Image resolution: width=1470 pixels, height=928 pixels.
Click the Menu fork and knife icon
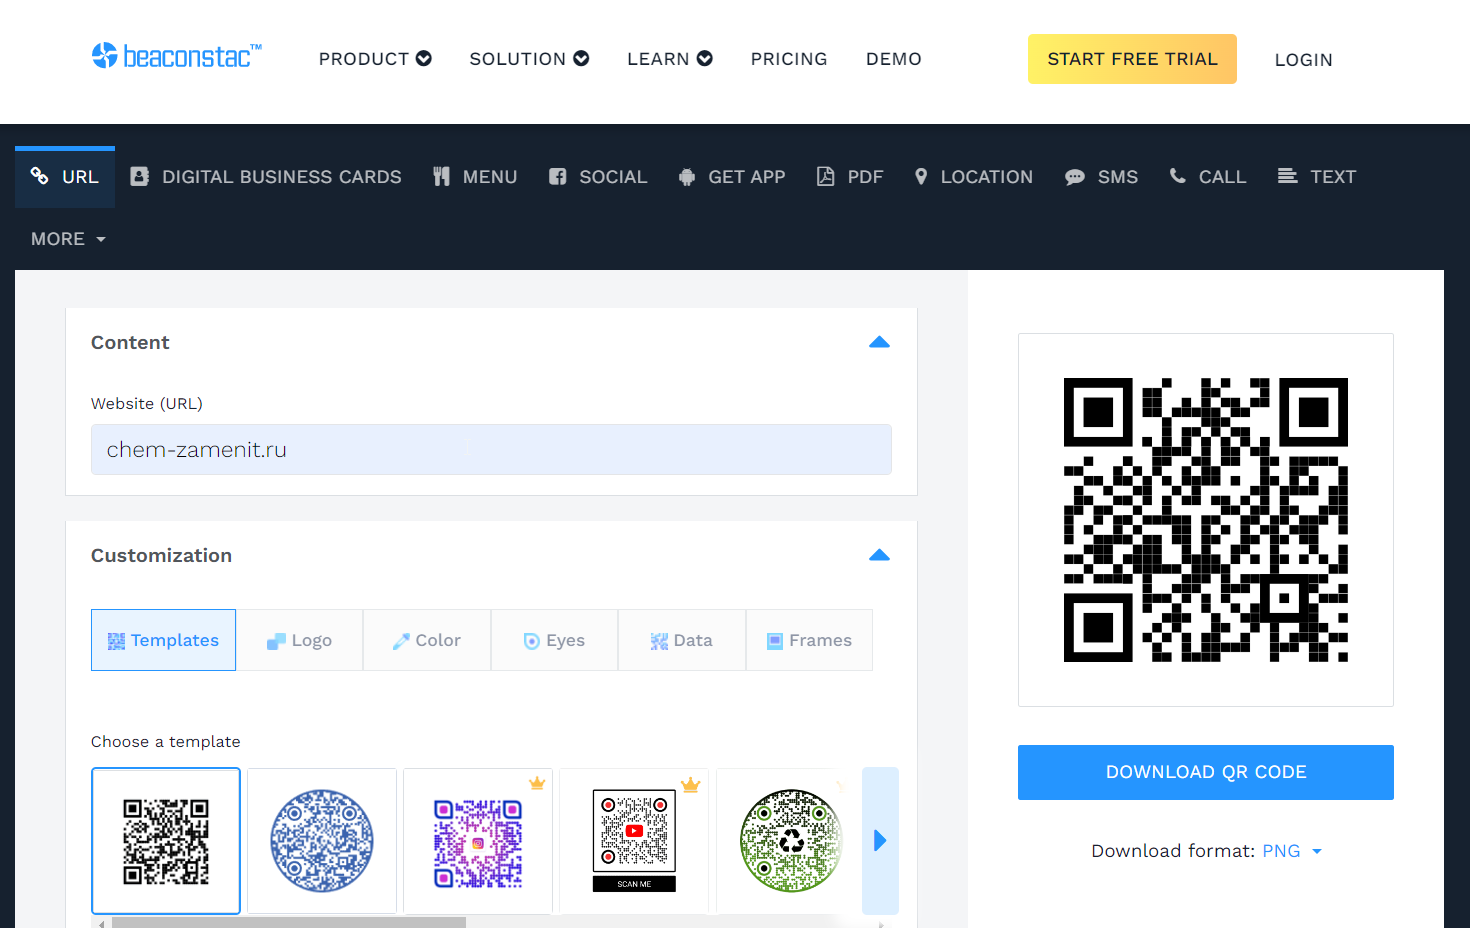point(441,177)
